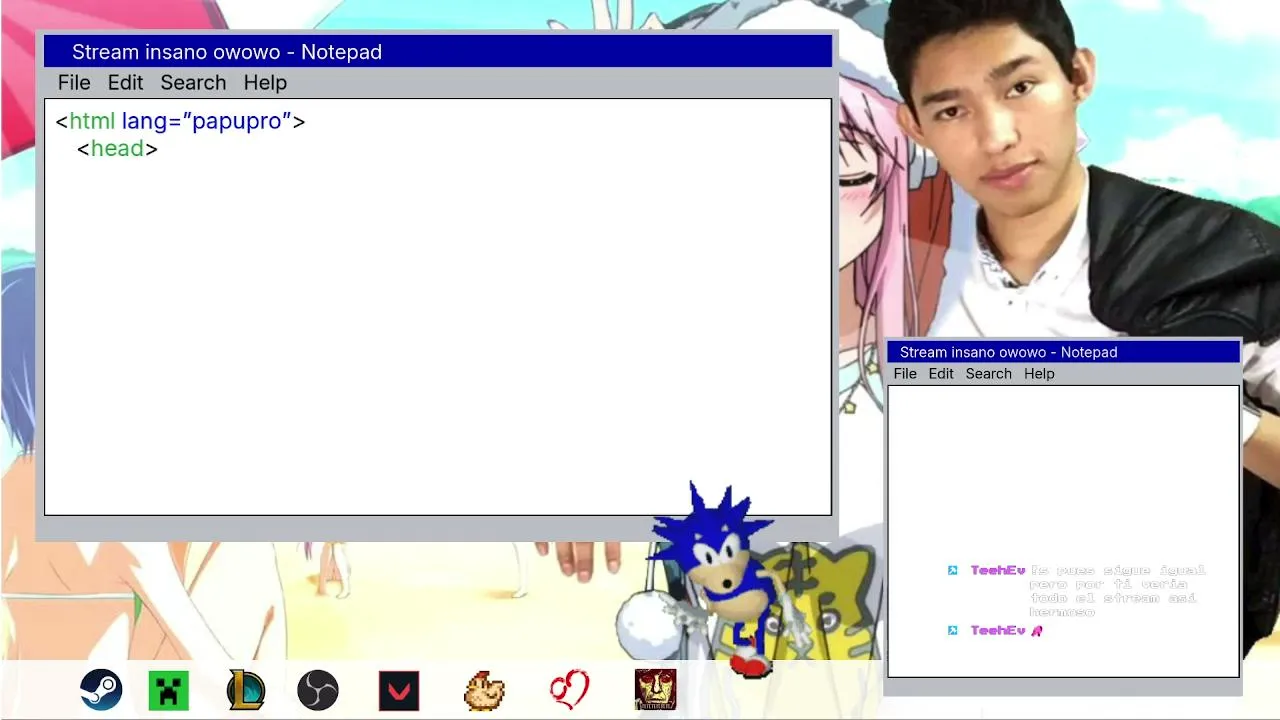
Task: Click the small Notepad window title bar
Action: coord(1064,352)
